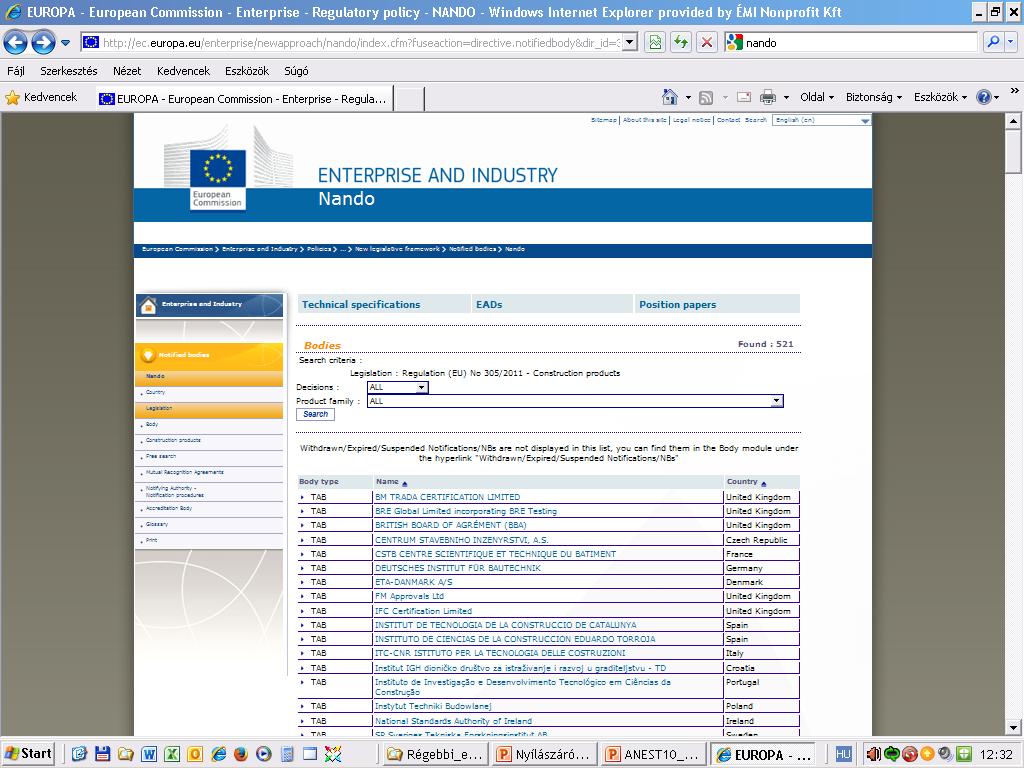
Task: Open Instytut Techniki Budowlanej link
Action: click(x=433, y=706)
